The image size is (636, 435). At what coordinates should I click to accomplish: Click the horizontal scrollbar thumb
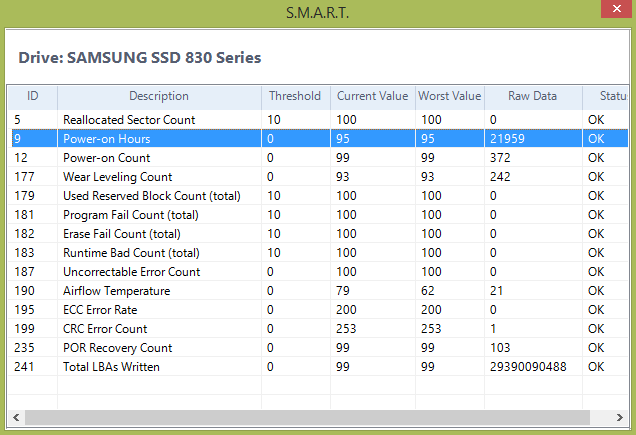pyautogui.click(x=307, y=417)
